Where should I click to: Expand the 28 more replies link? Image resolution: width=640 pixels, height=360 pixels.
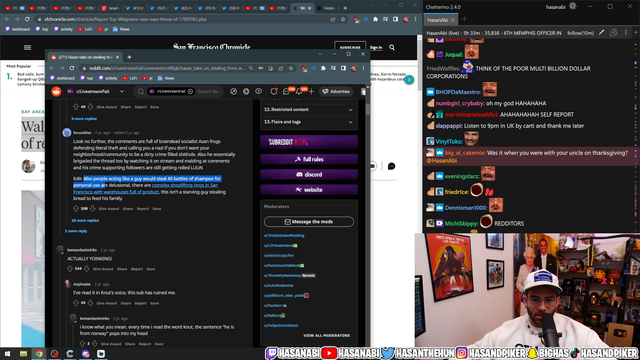pos(85,220)
